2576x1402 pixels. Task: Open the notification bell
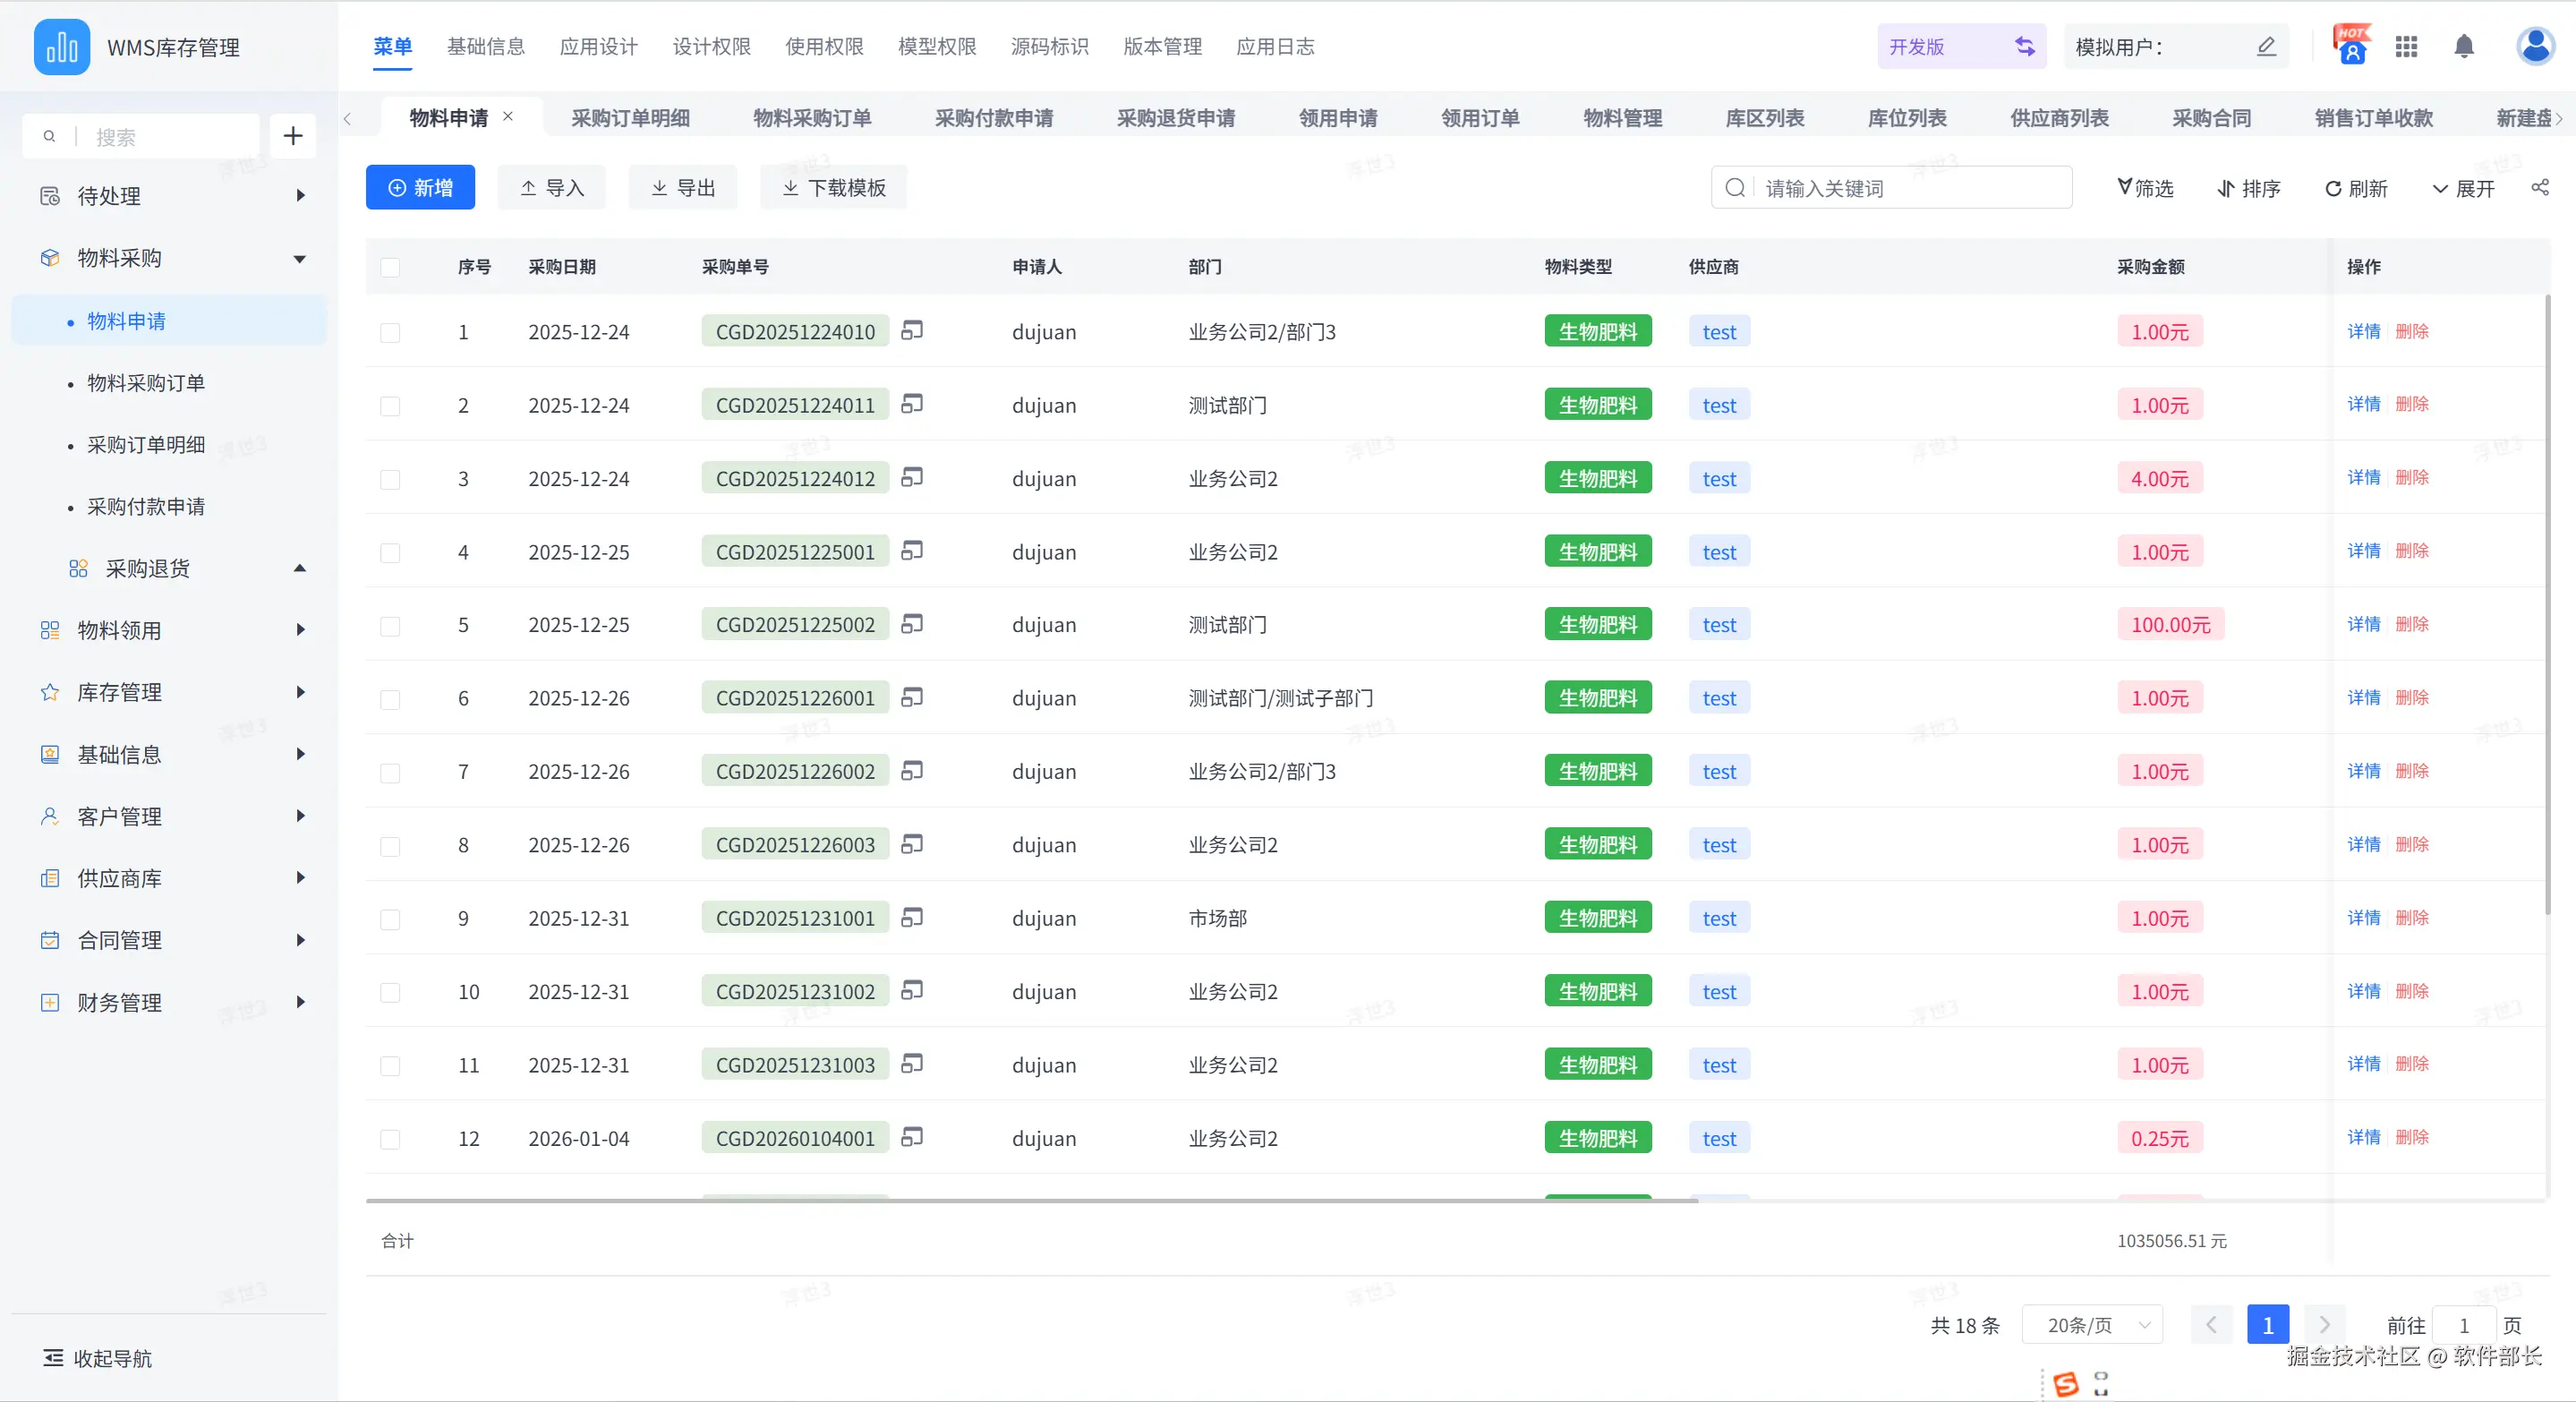2464,46
